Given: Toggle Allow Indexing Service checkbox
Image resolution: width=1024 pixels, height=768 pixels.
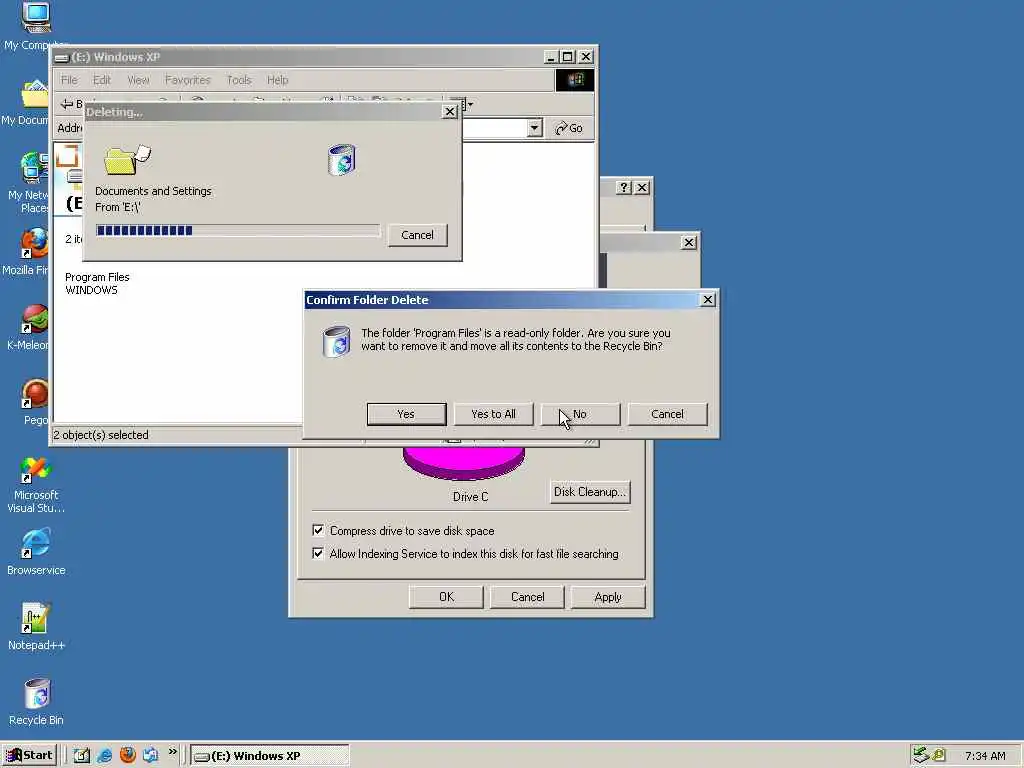Looking at the screenshot, I should (x=318, y=553).
